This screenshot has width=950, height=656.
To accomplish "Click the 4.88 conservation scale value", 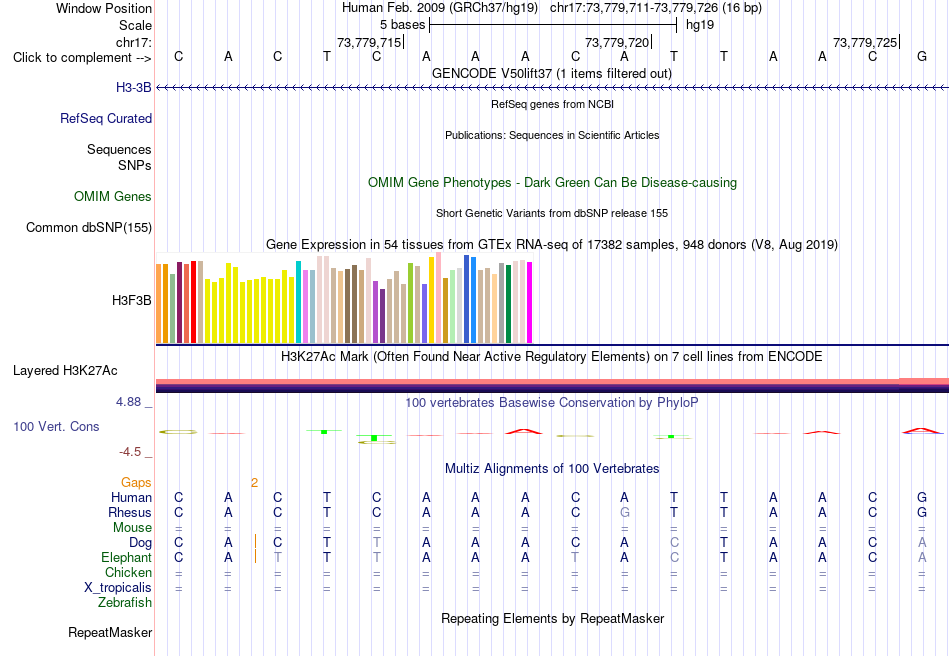I will [x=128, y=402].
